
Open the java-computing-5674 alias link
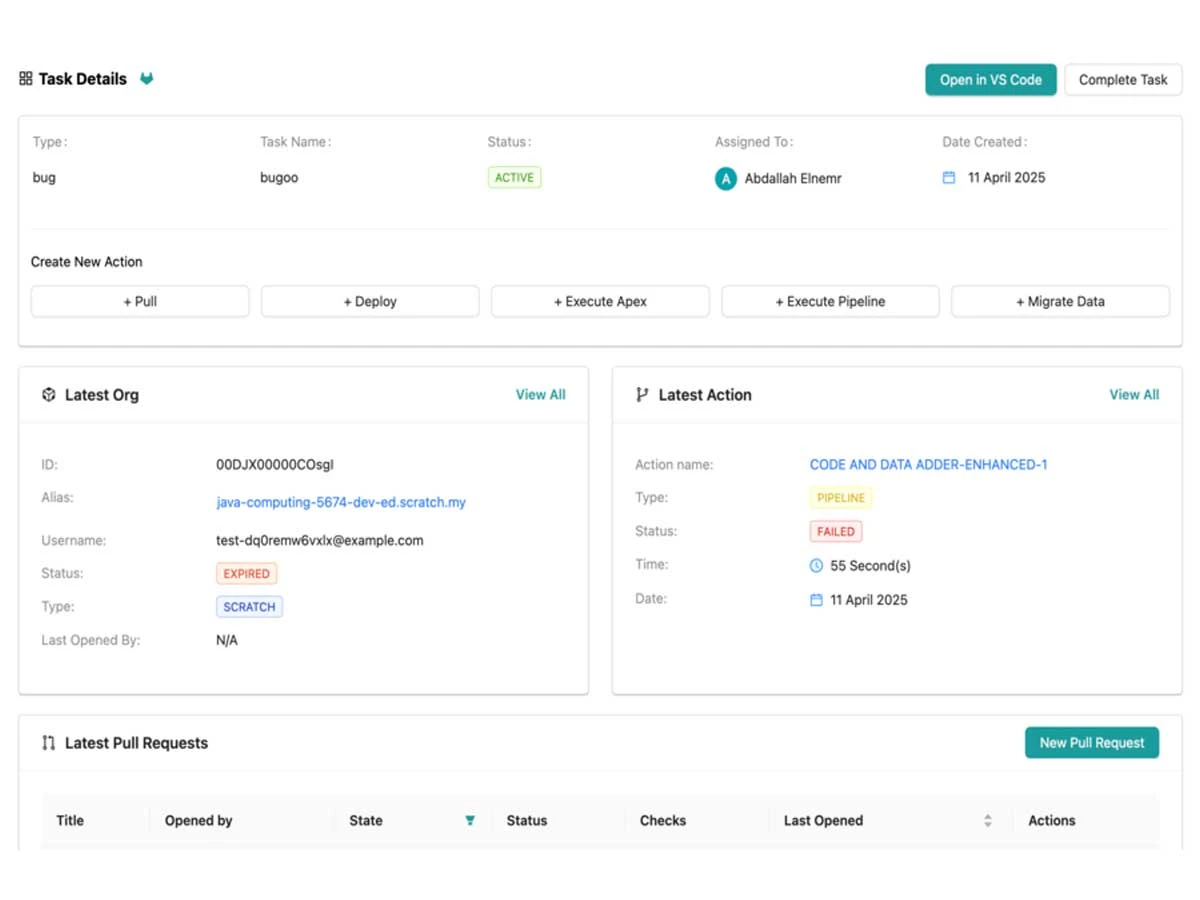coord(341,503)
